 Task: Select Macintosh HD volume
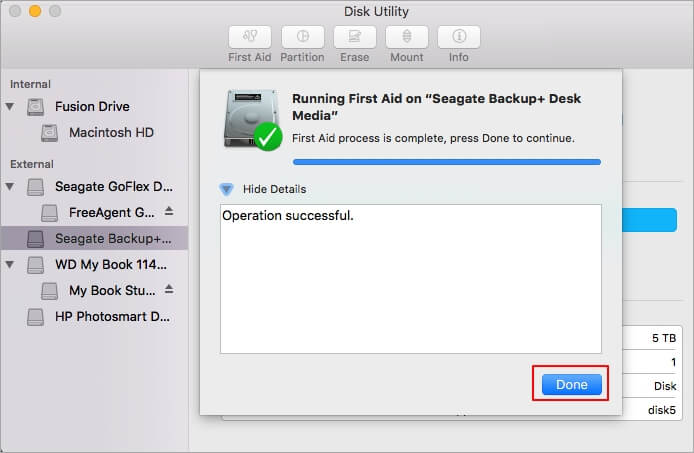tap(110, 133)
